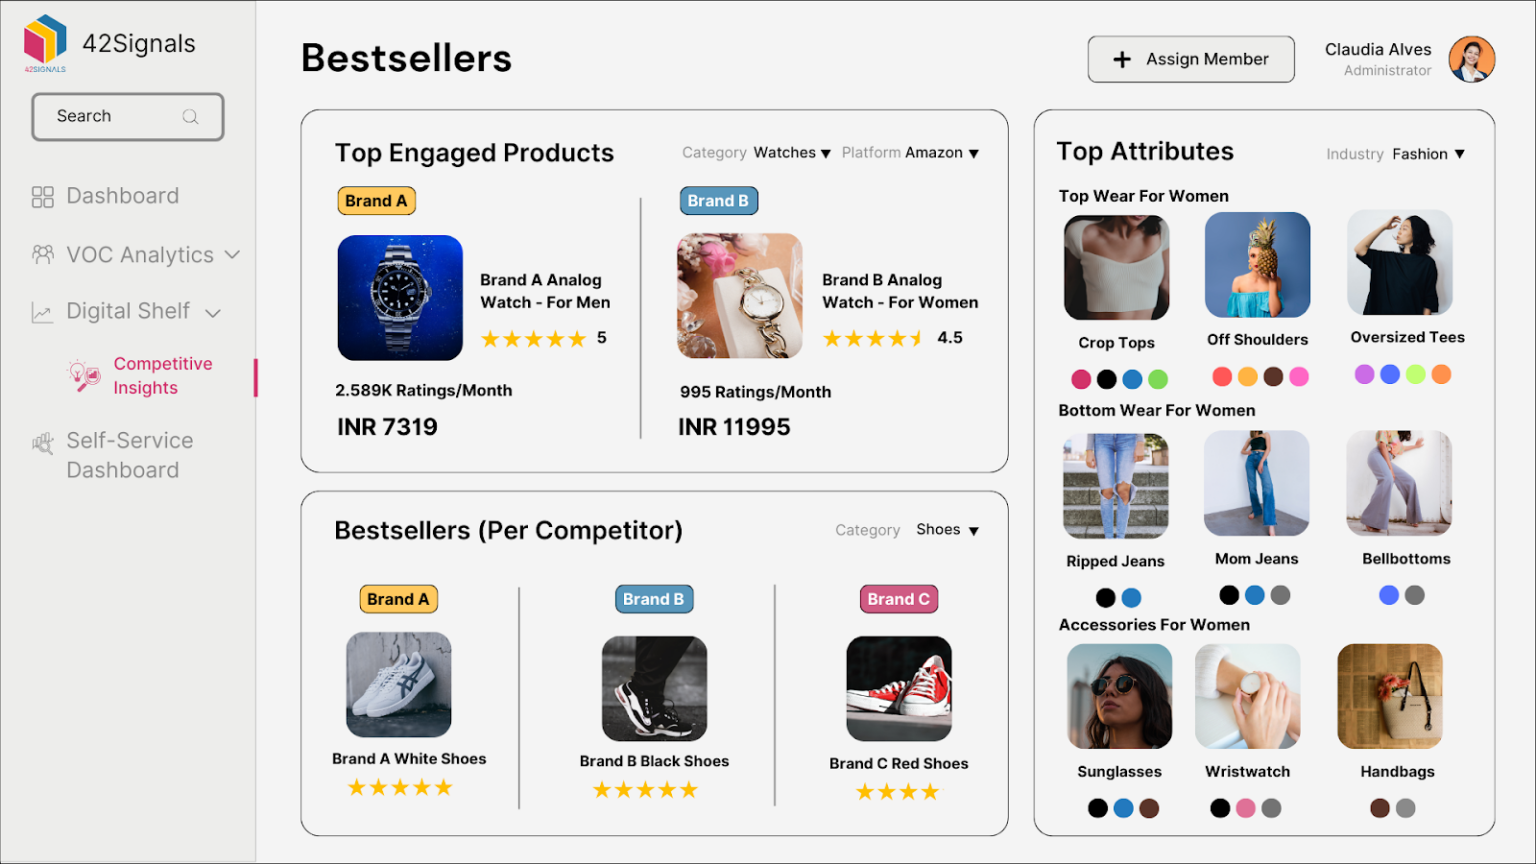This screenshot has width=1536, height=864.
Task: Click the Dashboard grid icon
Action: 42,197
